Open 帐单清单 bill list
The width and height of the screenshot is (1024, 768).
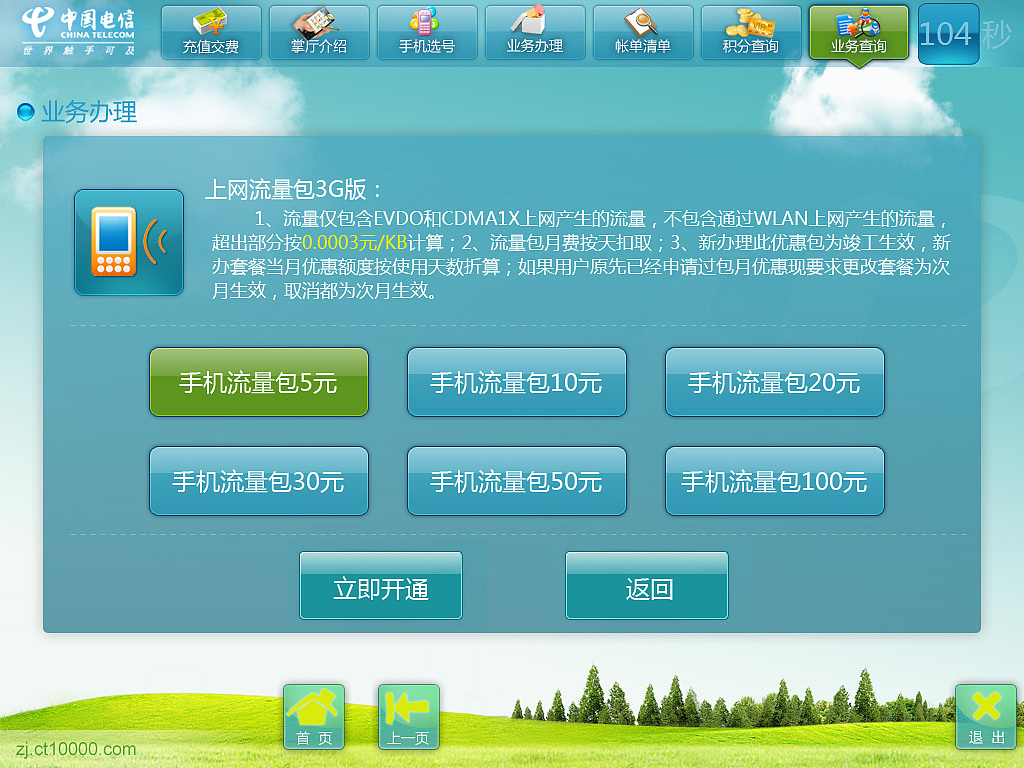tap(643, 33)
